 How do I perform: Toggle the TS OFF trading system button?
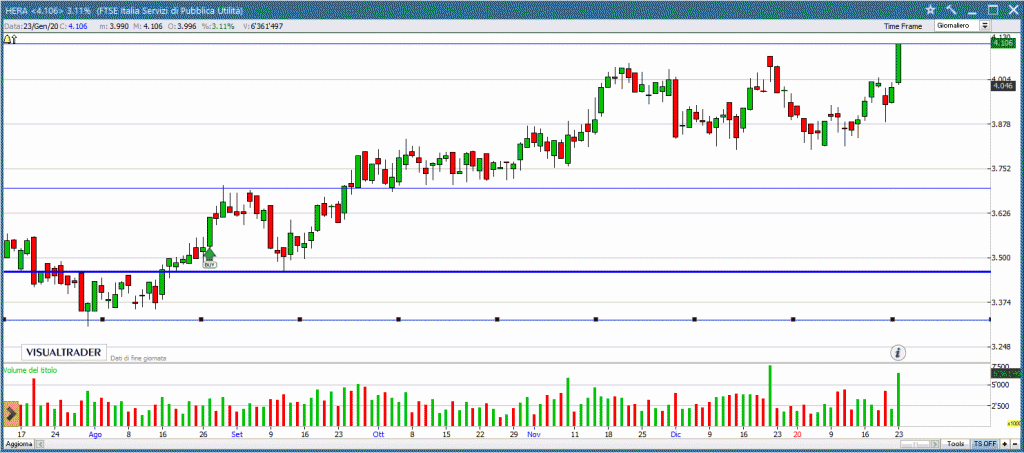coord(984,444)
